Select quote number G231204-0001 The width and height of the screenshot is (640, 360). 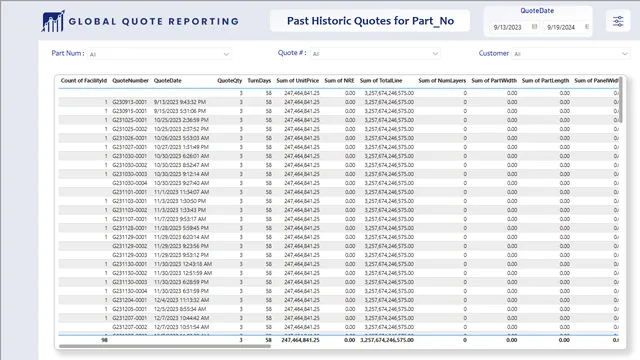point(129,300)
